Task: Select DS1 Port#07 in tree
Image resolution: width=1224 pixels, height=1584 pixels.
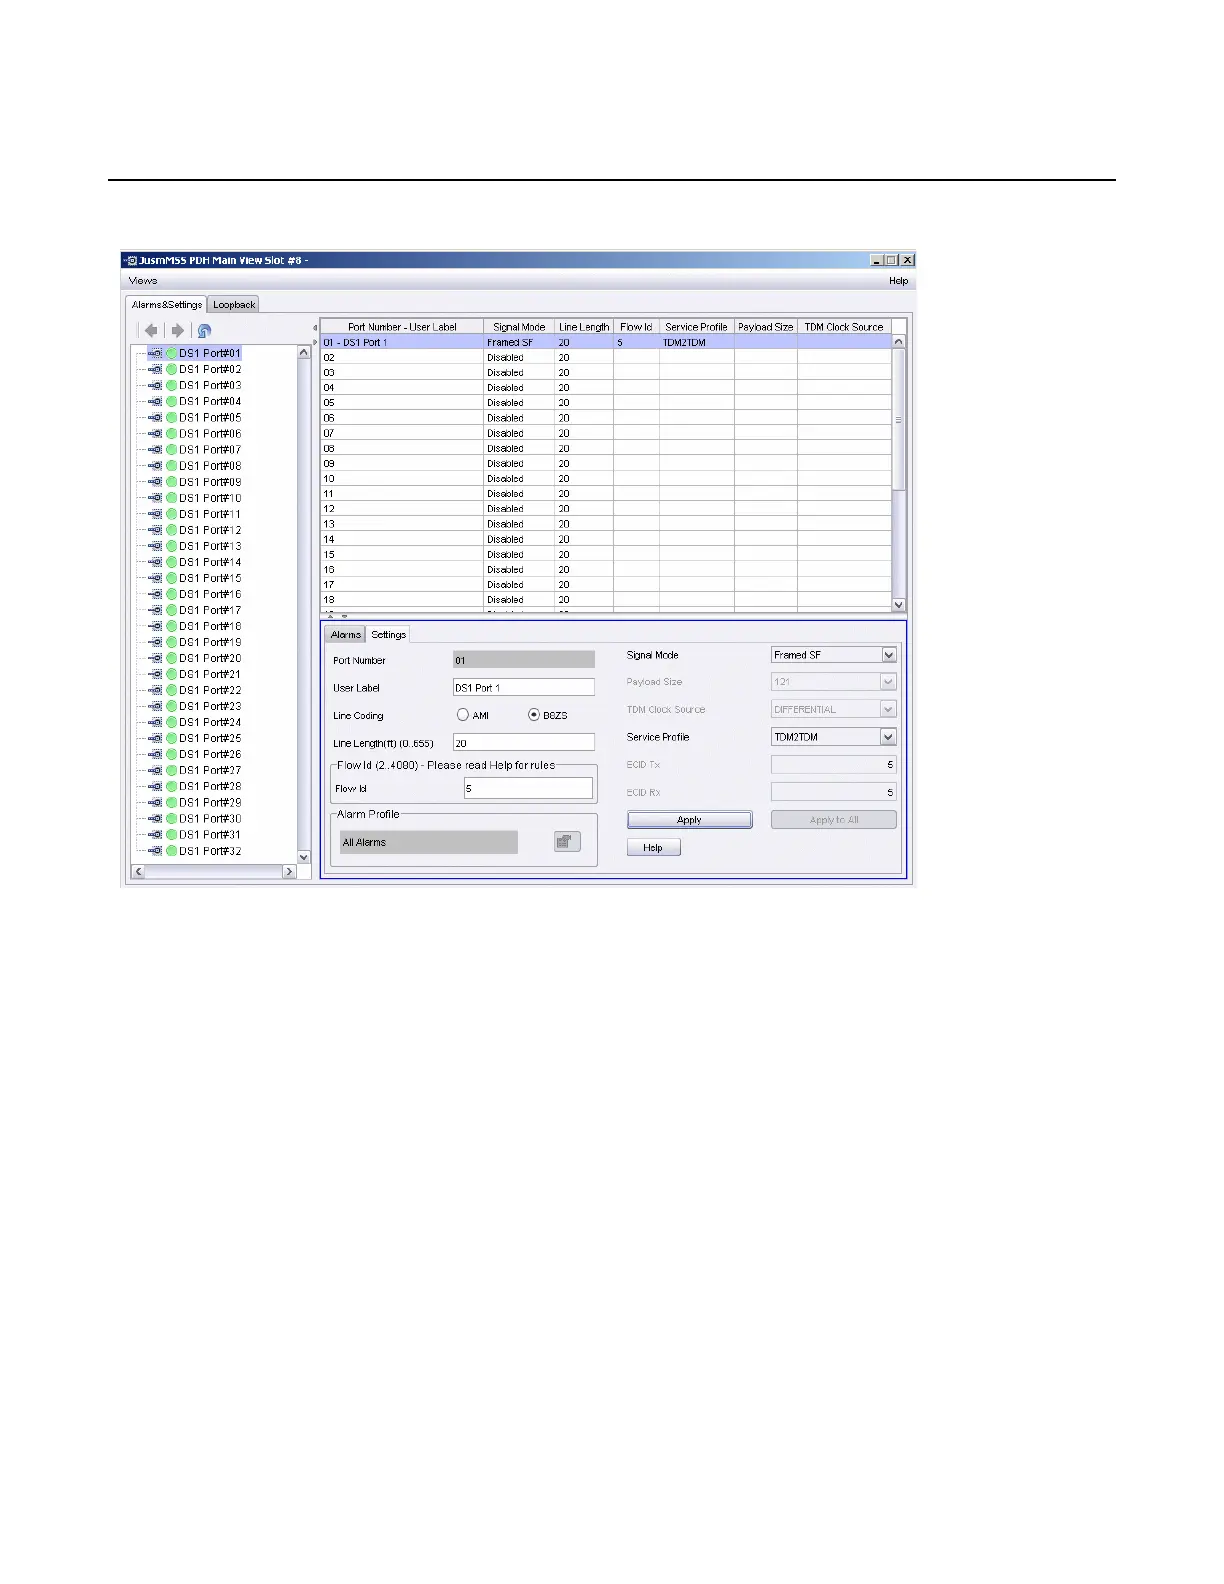Action: pyautogui.click(x=210, y=449)
